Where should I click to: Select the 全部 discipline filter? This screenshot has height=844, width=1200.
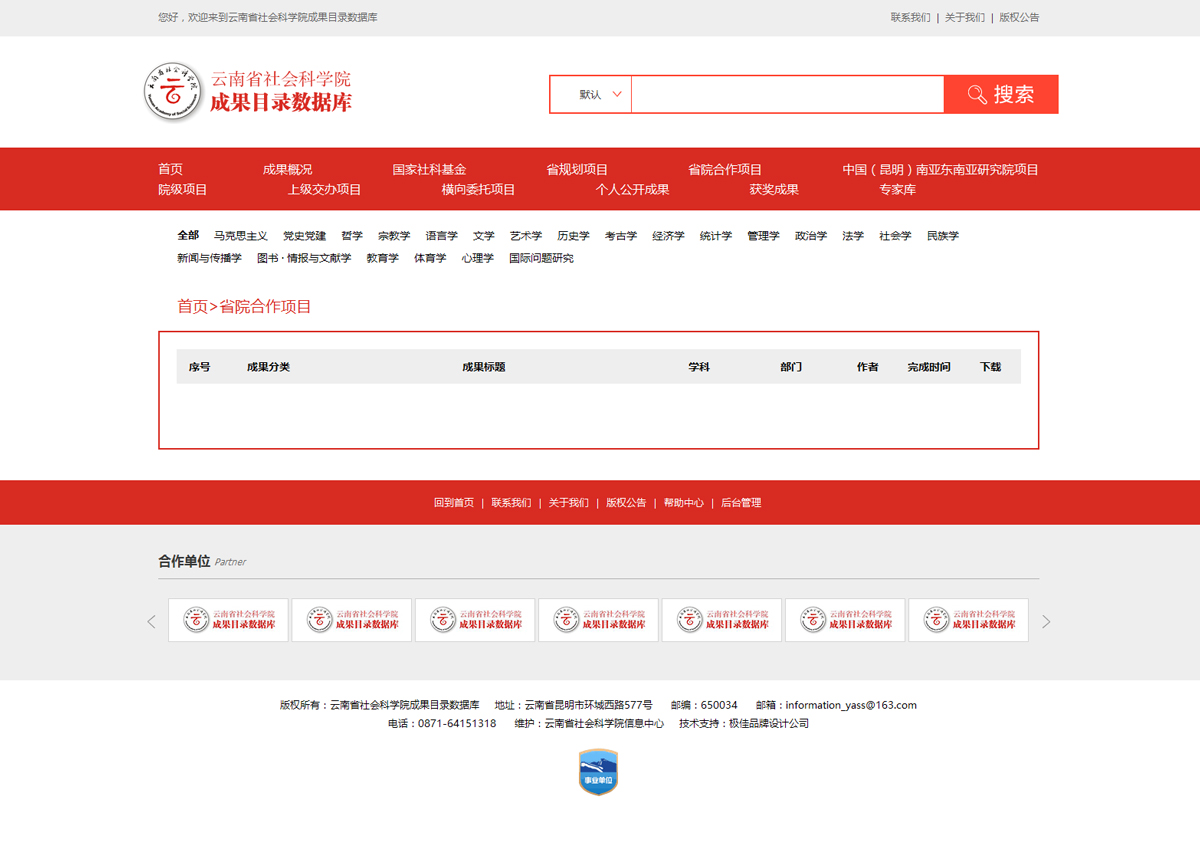click(188, 236)
